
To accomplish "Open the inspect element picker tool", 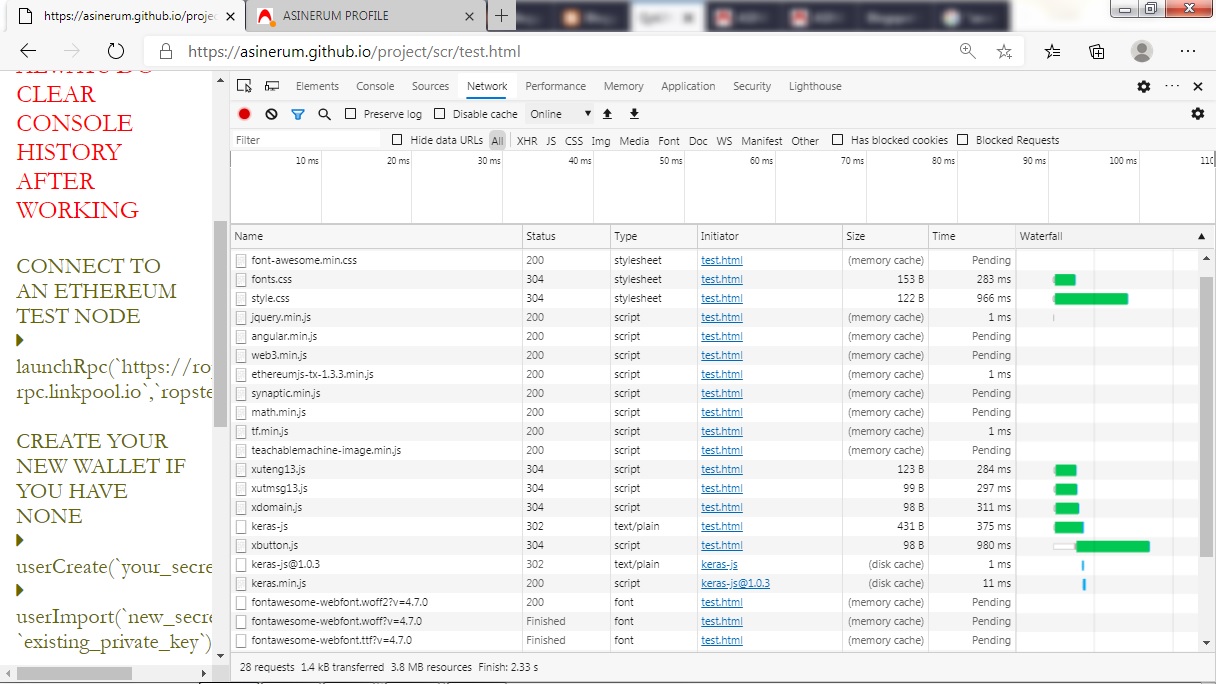I will pyautogui.click(x=245, y=86).
